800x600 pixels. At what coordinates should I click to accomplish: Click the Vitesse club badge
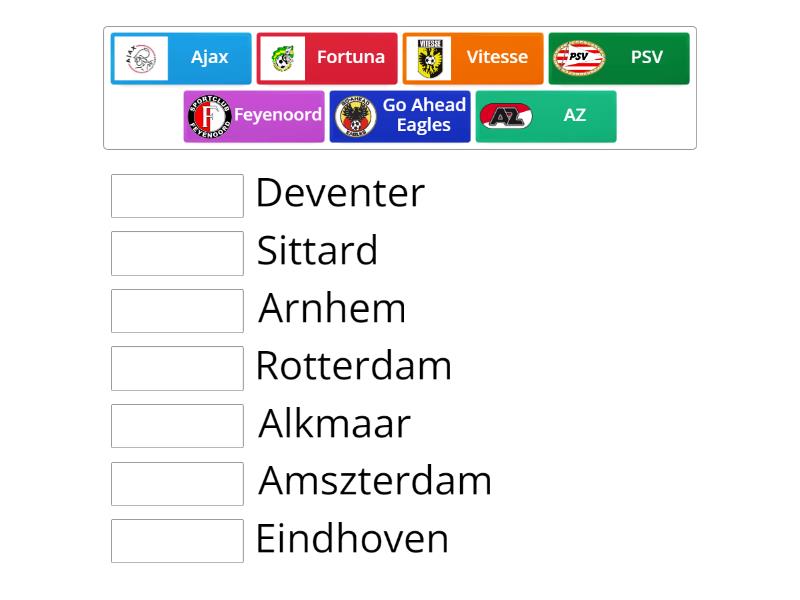click(433, 58)
